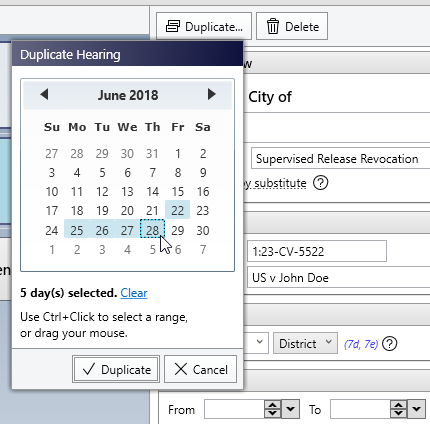Screen dimensions: 430x424
Task: Click the From time spinner arrows
Action: (273, 409)
